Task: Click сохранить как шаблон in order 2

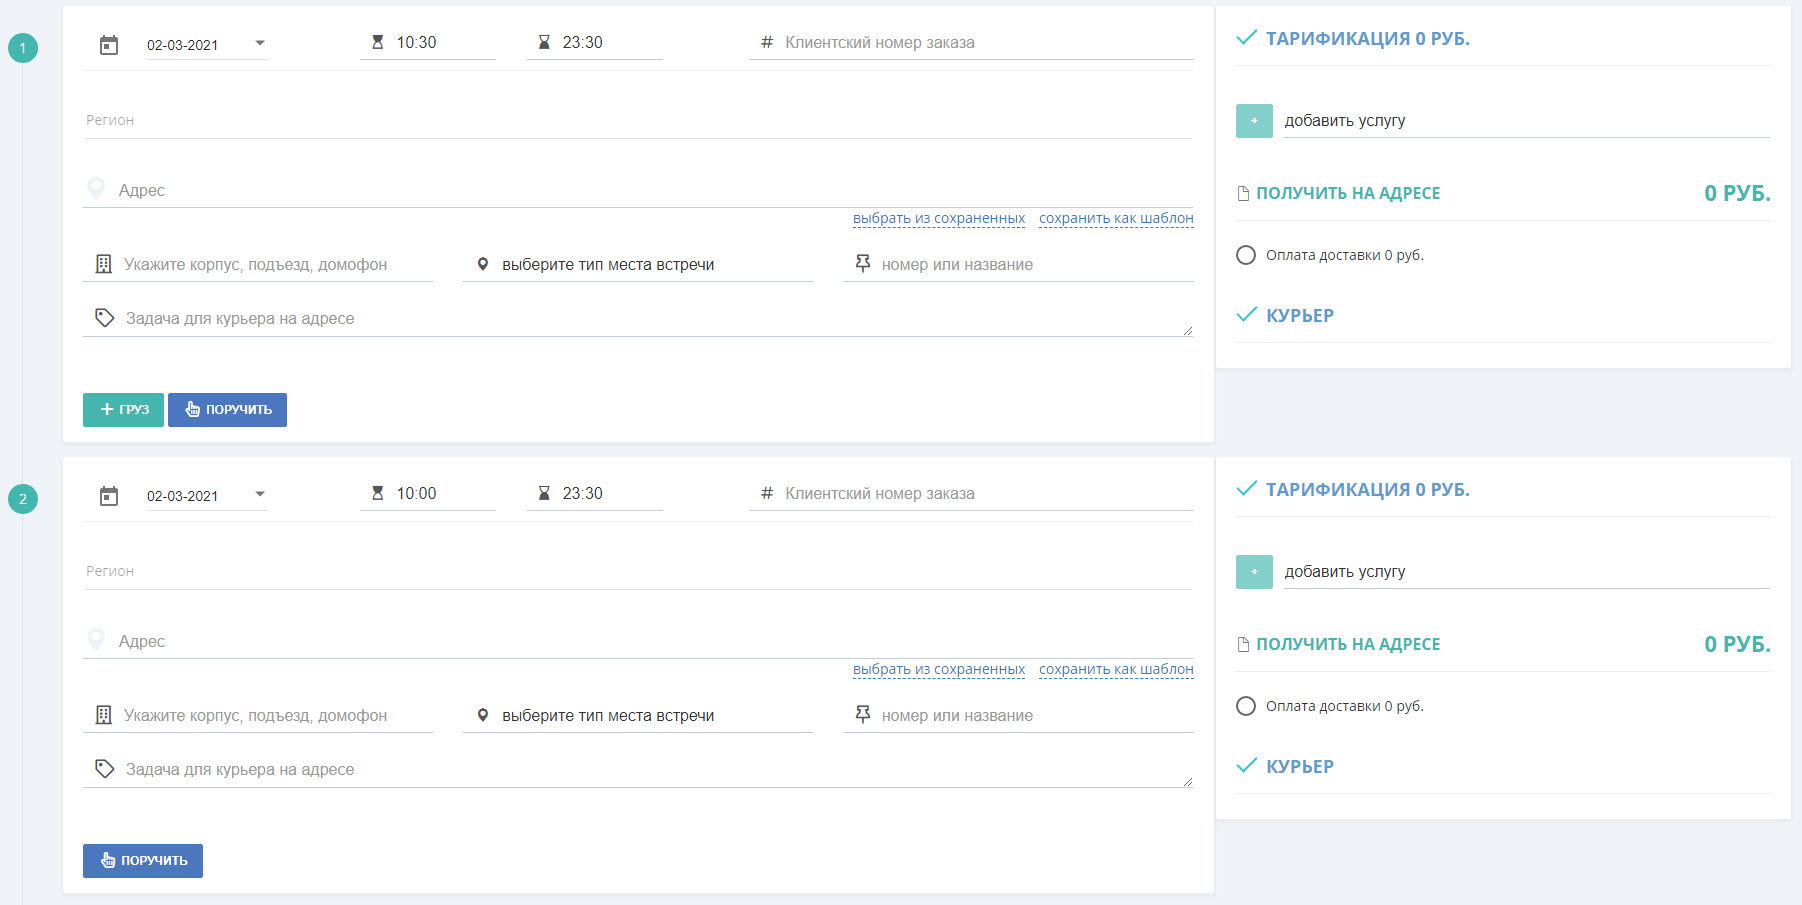Action: [1116, 669]
